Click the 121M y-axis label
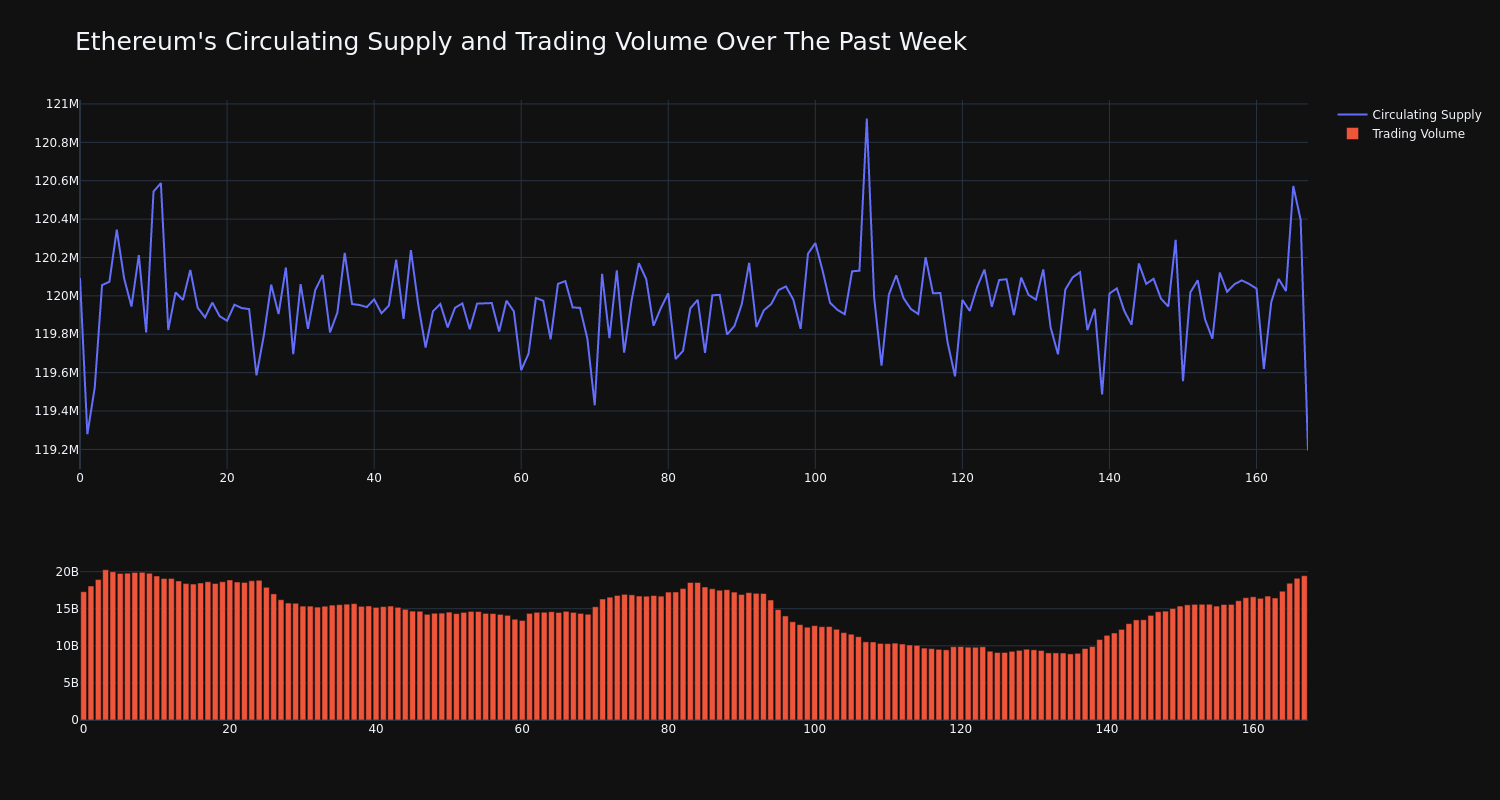 point(62,104)
